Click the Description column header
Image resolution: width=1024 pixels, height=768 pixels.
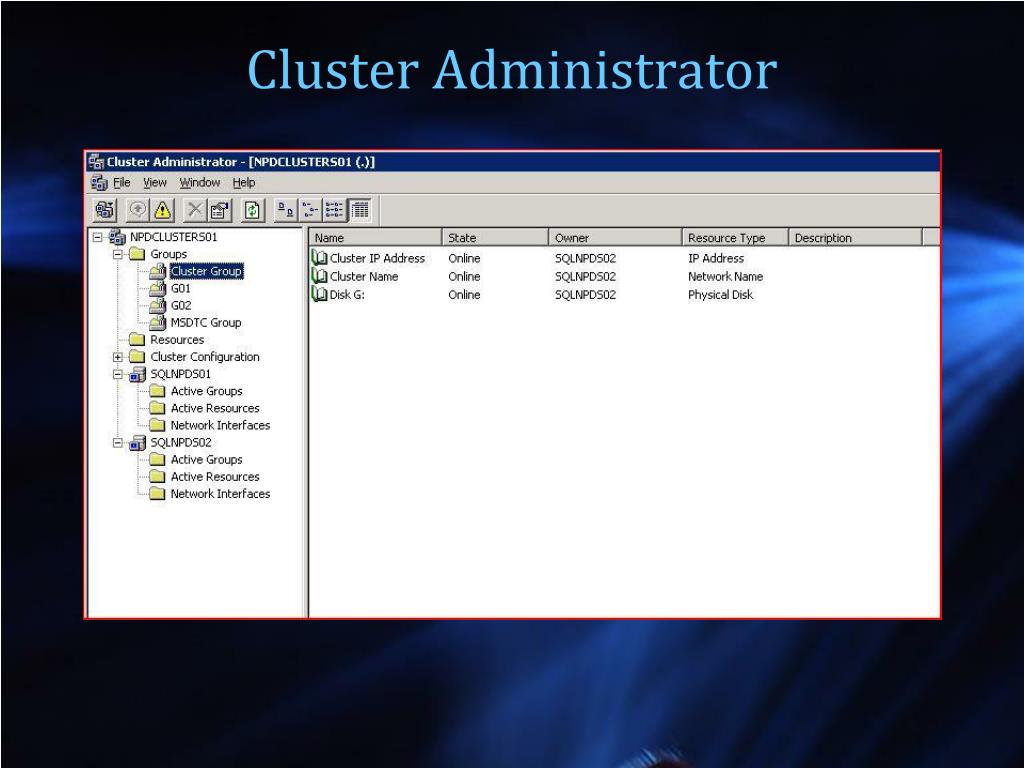pyautogui.click(x=856, y=238)
